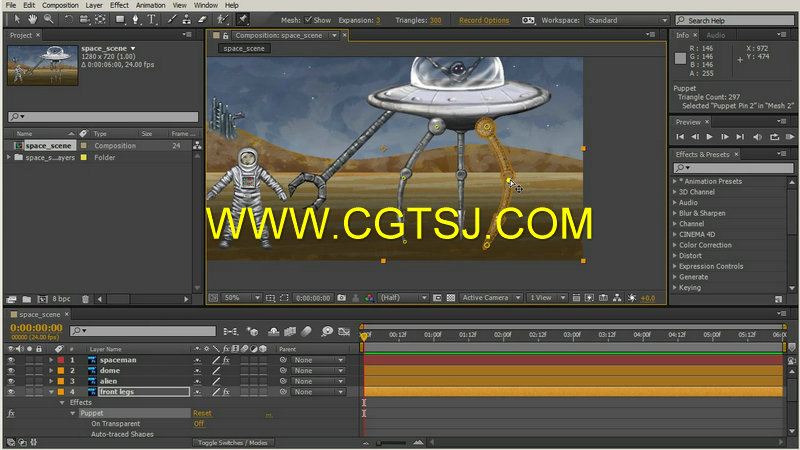
Task: Expand the spaceman layer properties
Action: point(51,360)
